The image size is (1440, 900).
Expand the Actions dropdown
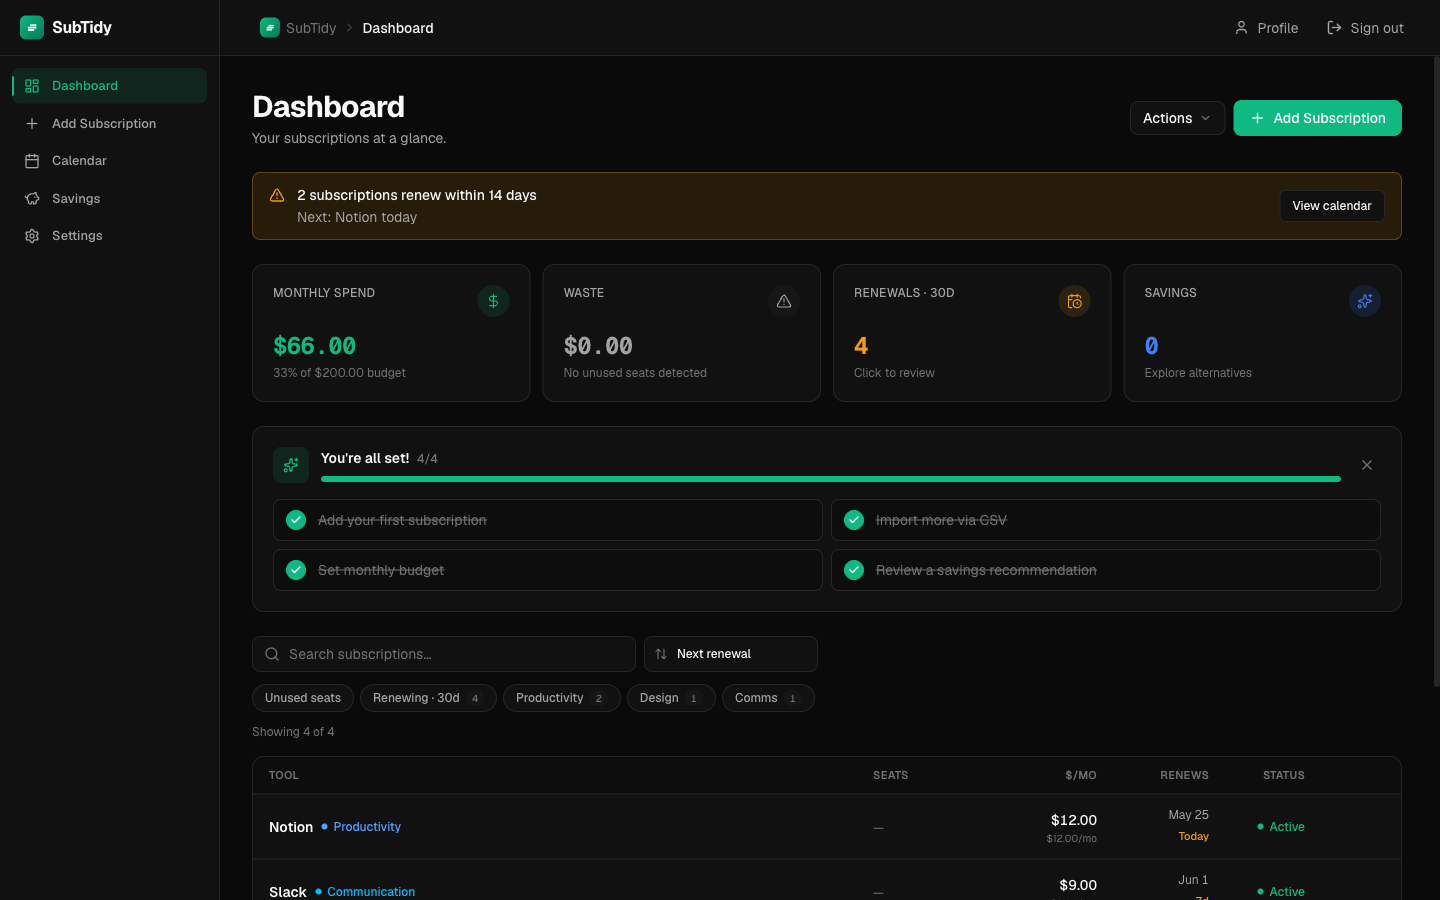pyautogui.click(x=1177, y=118)
